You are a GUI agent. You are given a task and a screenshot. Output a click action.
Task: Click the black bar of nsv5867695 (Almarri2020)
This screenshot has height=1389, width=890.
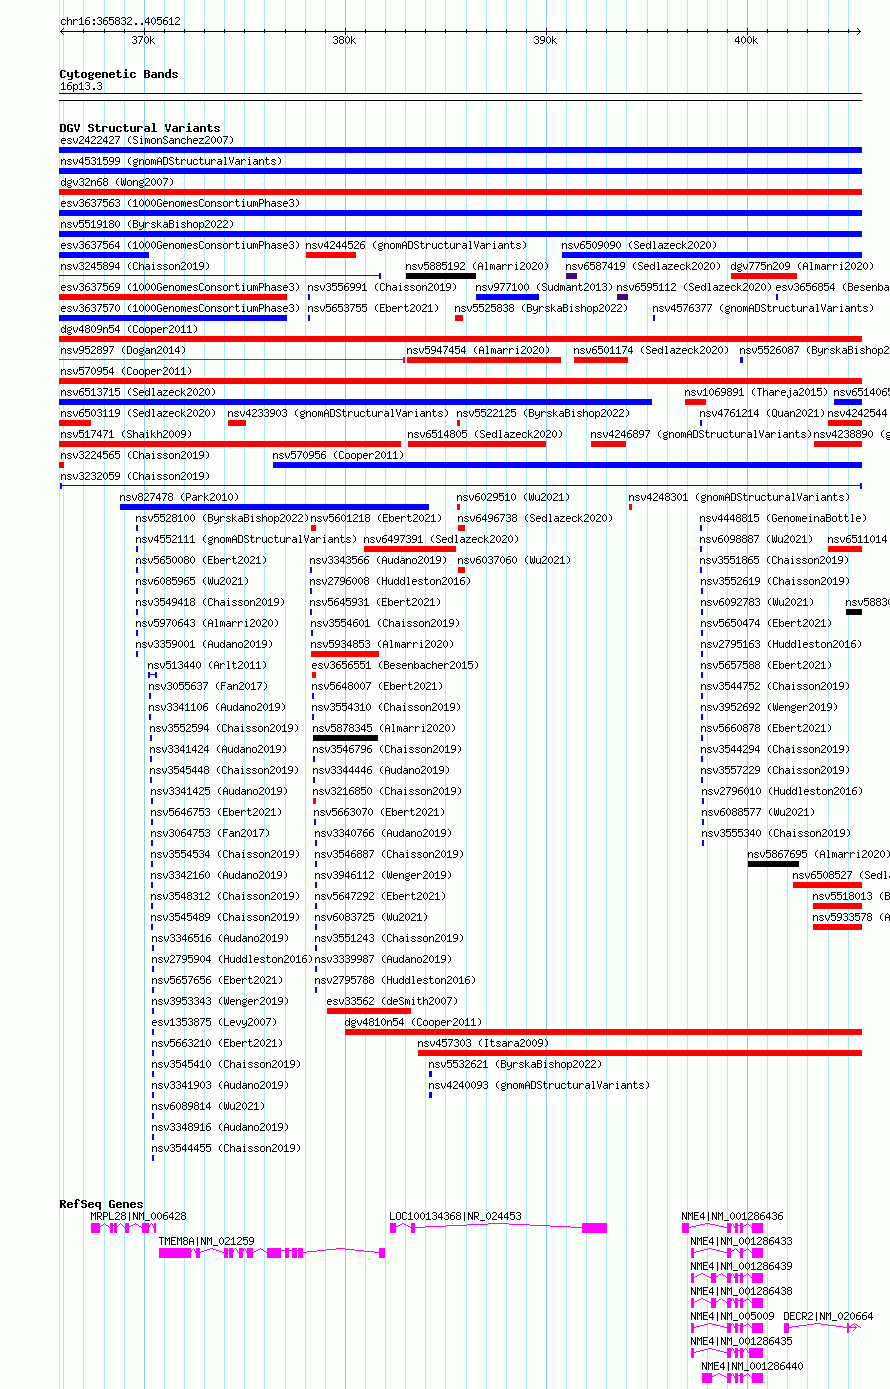(773, 864)
